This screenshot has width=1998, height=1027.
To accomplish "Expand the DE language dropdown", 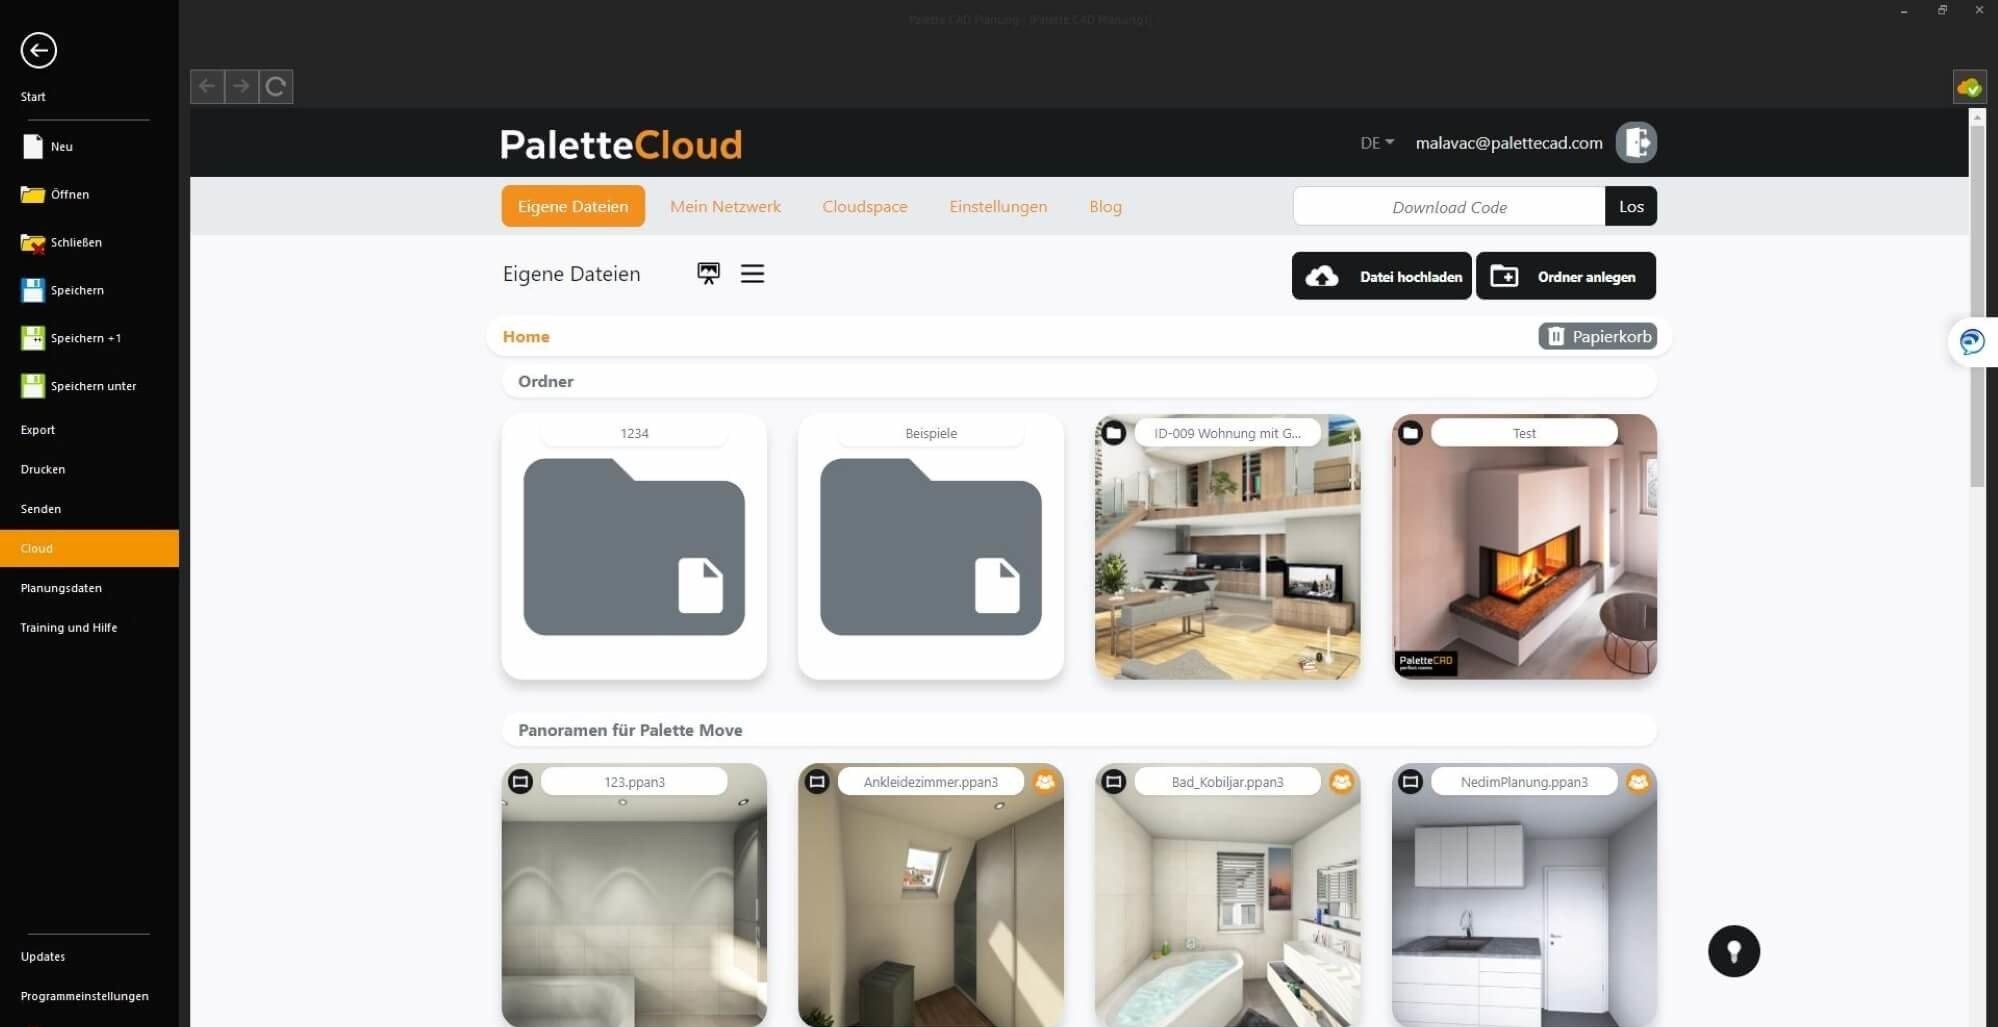I will (1376, 143).
